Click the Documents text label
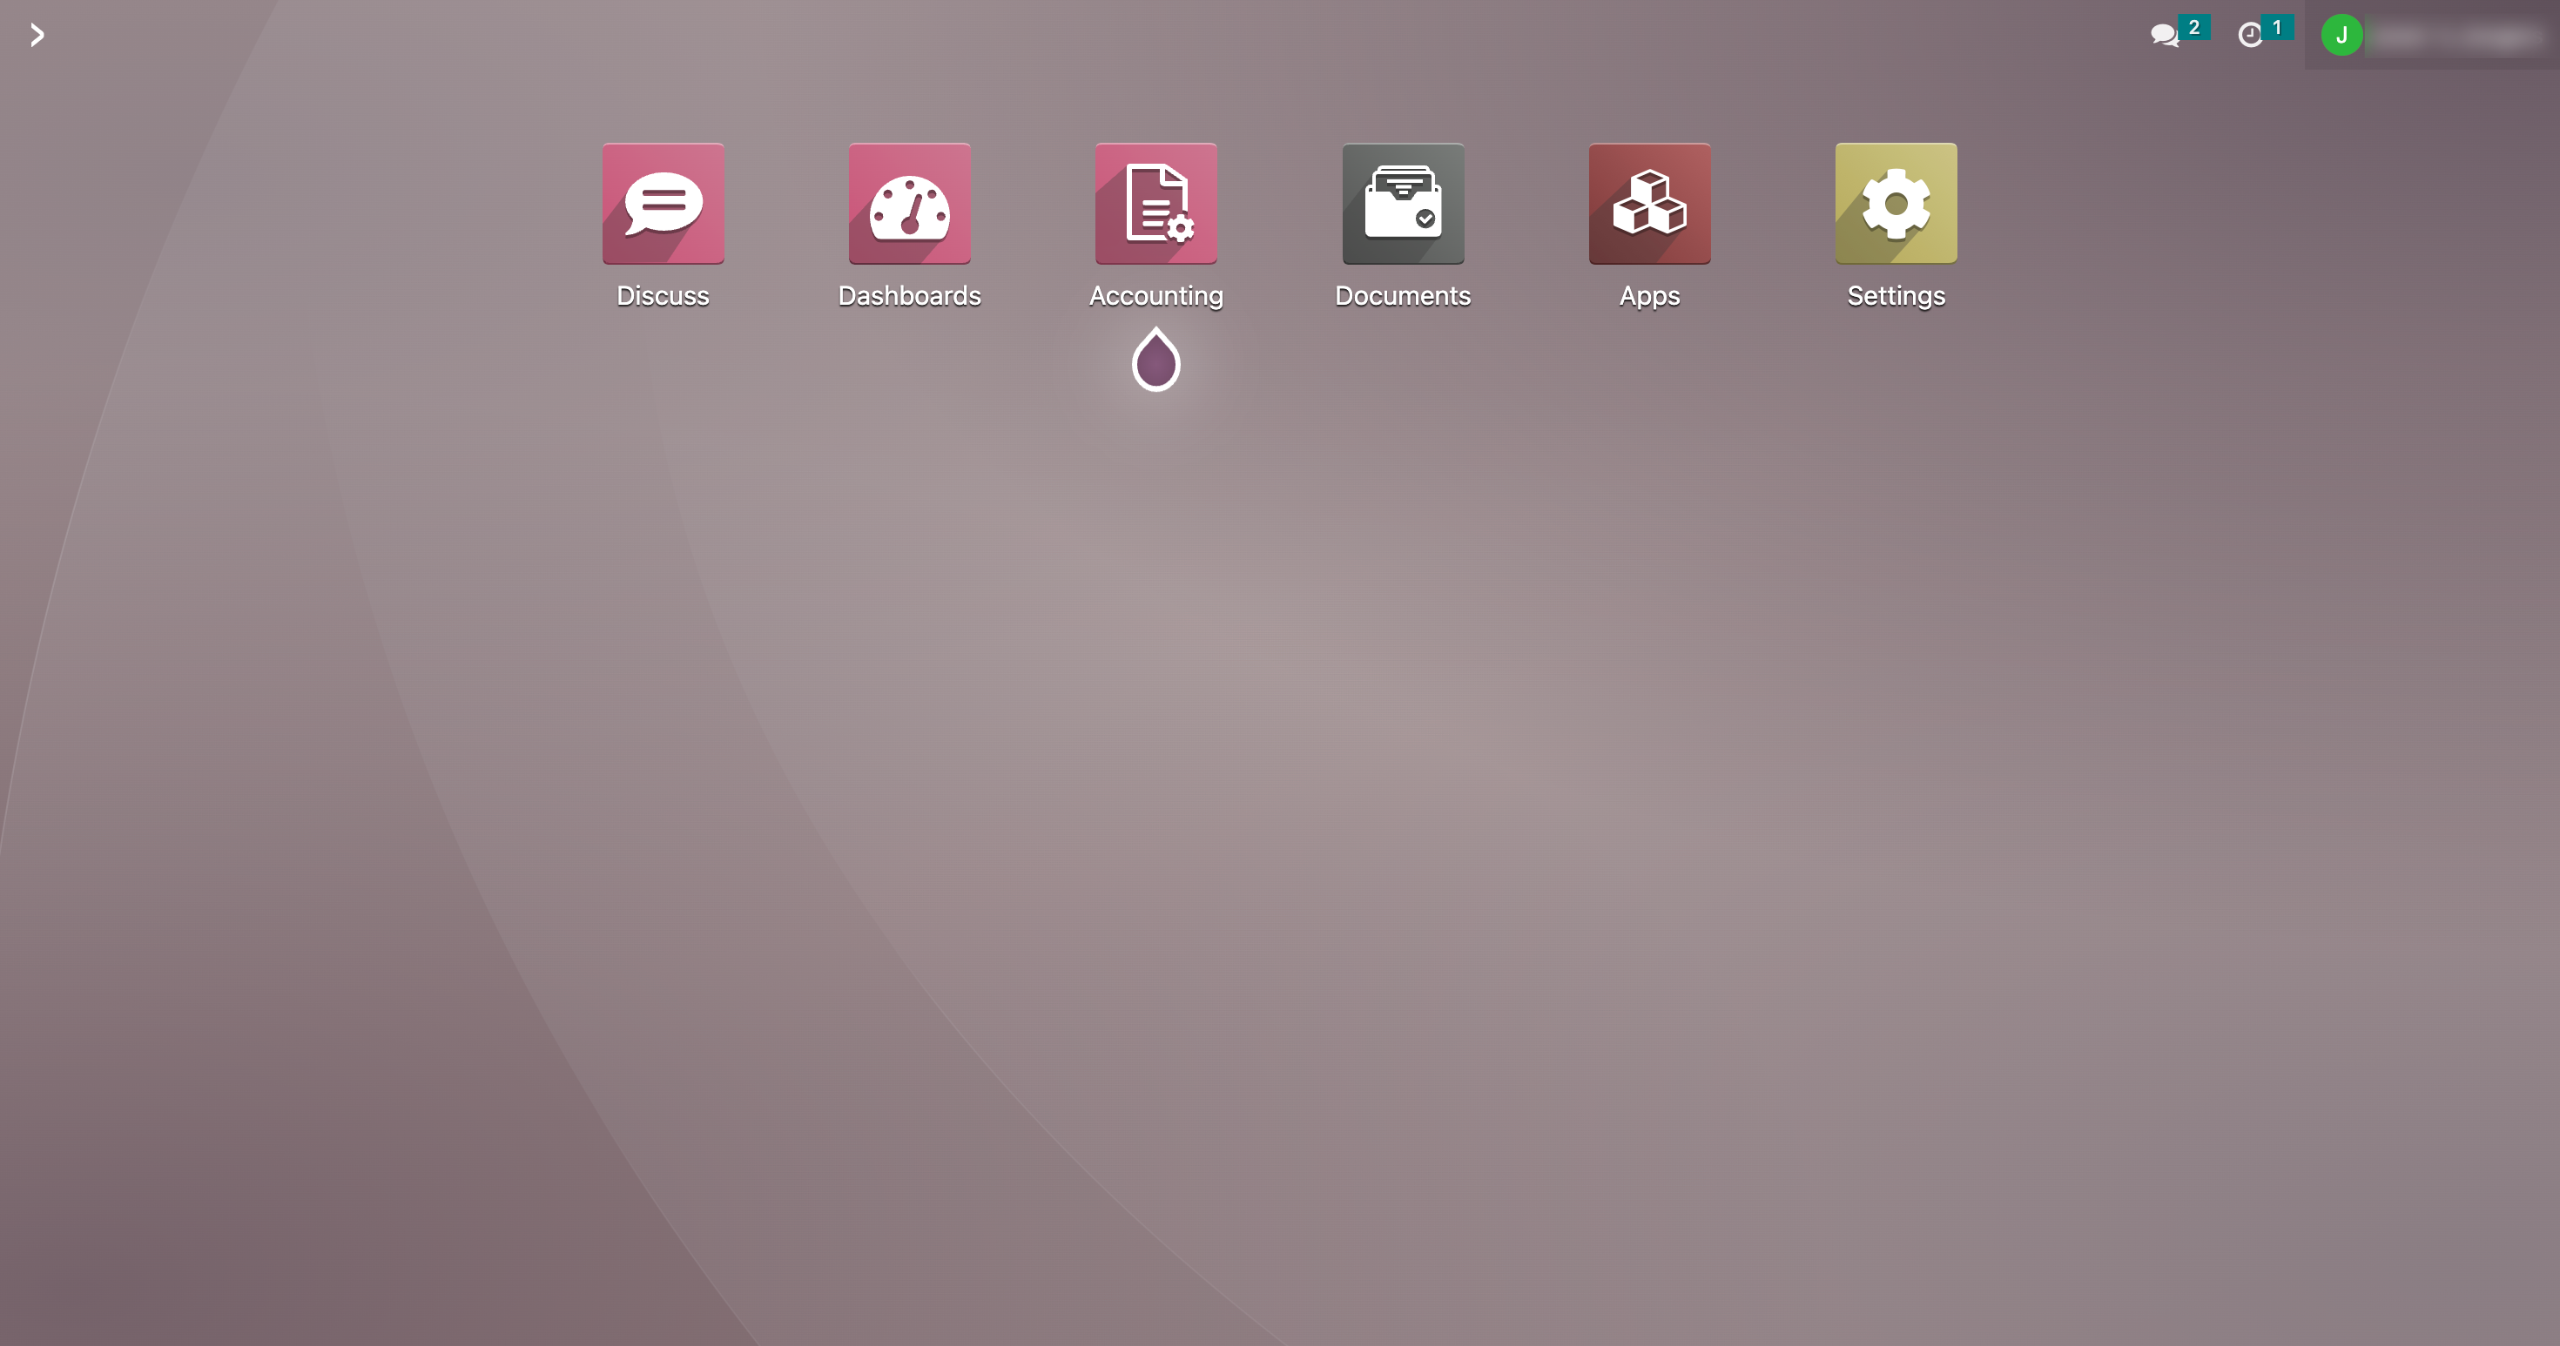 click(1402, 296)
